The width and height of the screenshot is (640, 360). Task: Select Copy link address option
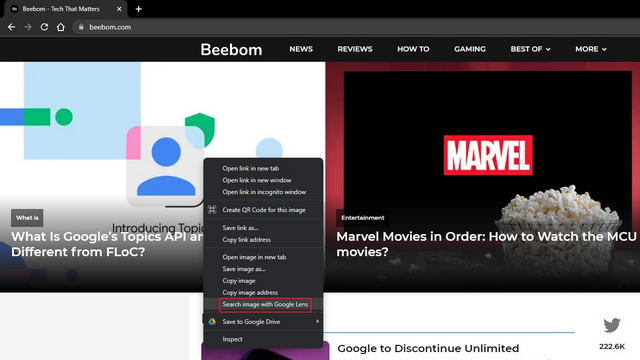263,240
